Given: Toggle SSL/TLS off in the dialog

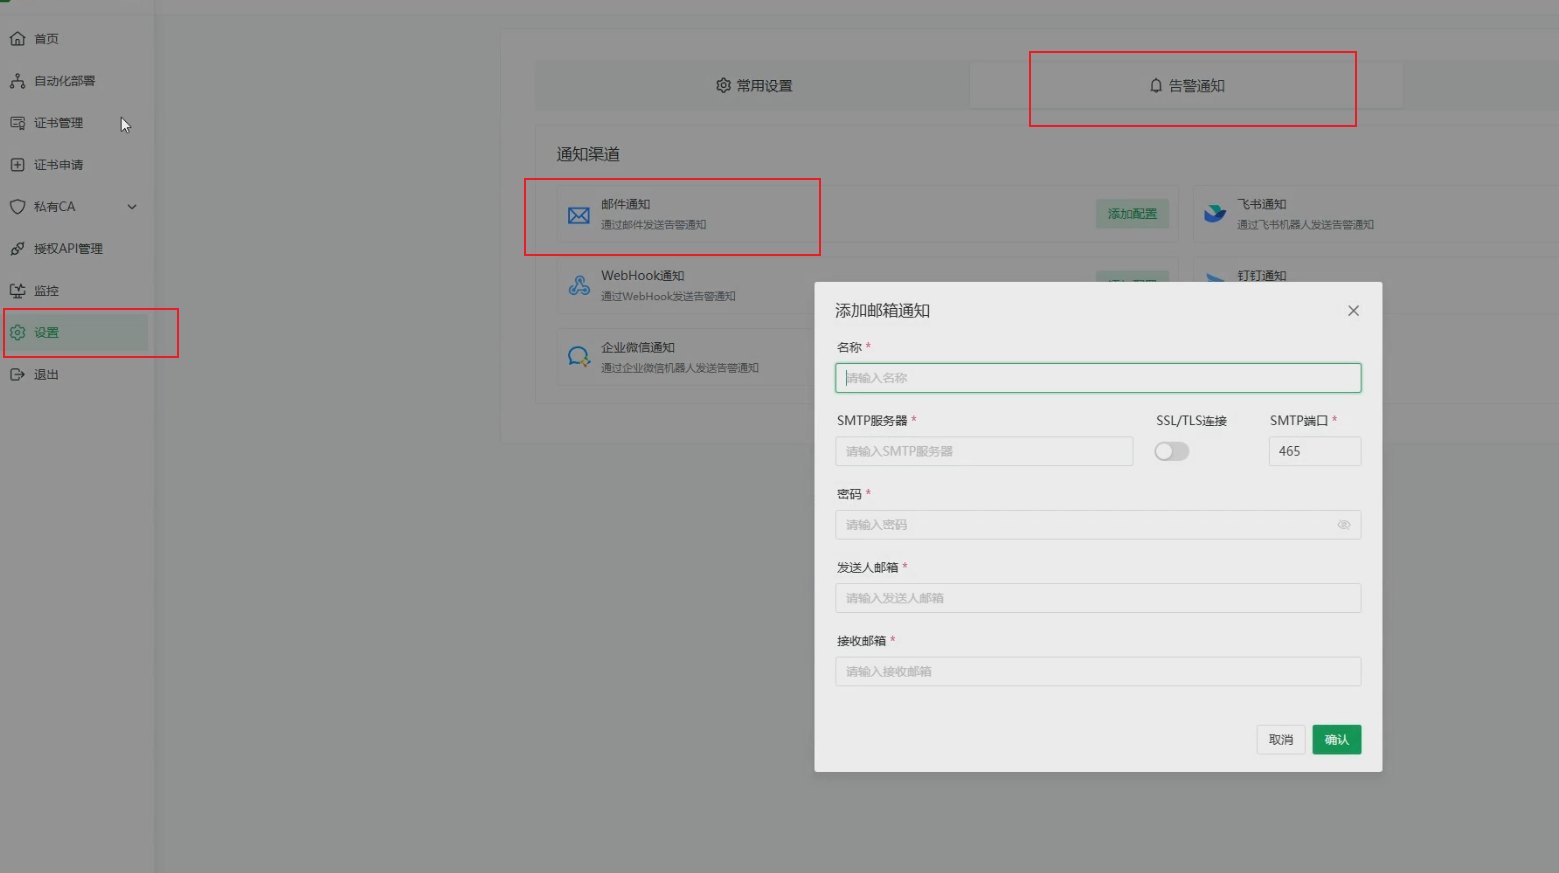Looking at the screenshot, I should tap(1171, 451).
